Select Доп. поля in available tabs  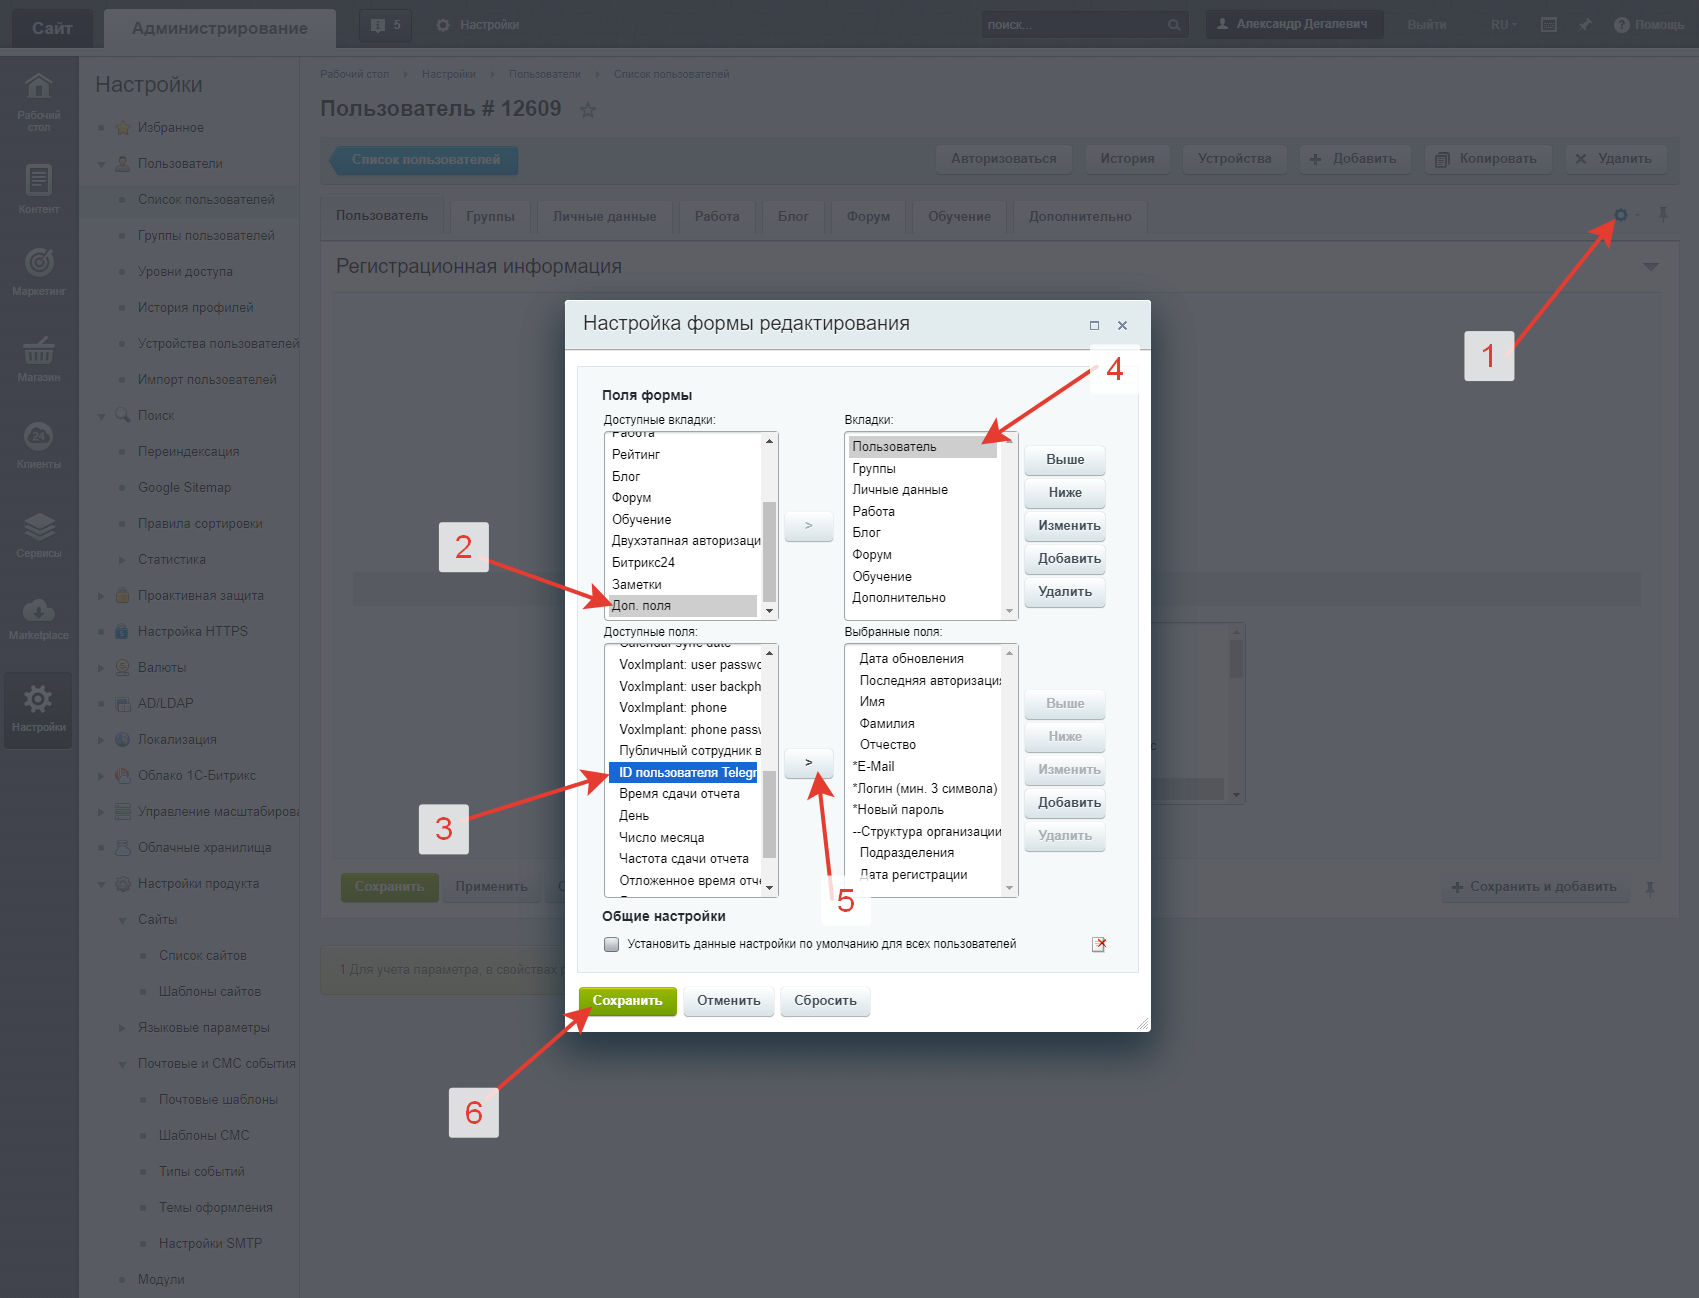683,606
